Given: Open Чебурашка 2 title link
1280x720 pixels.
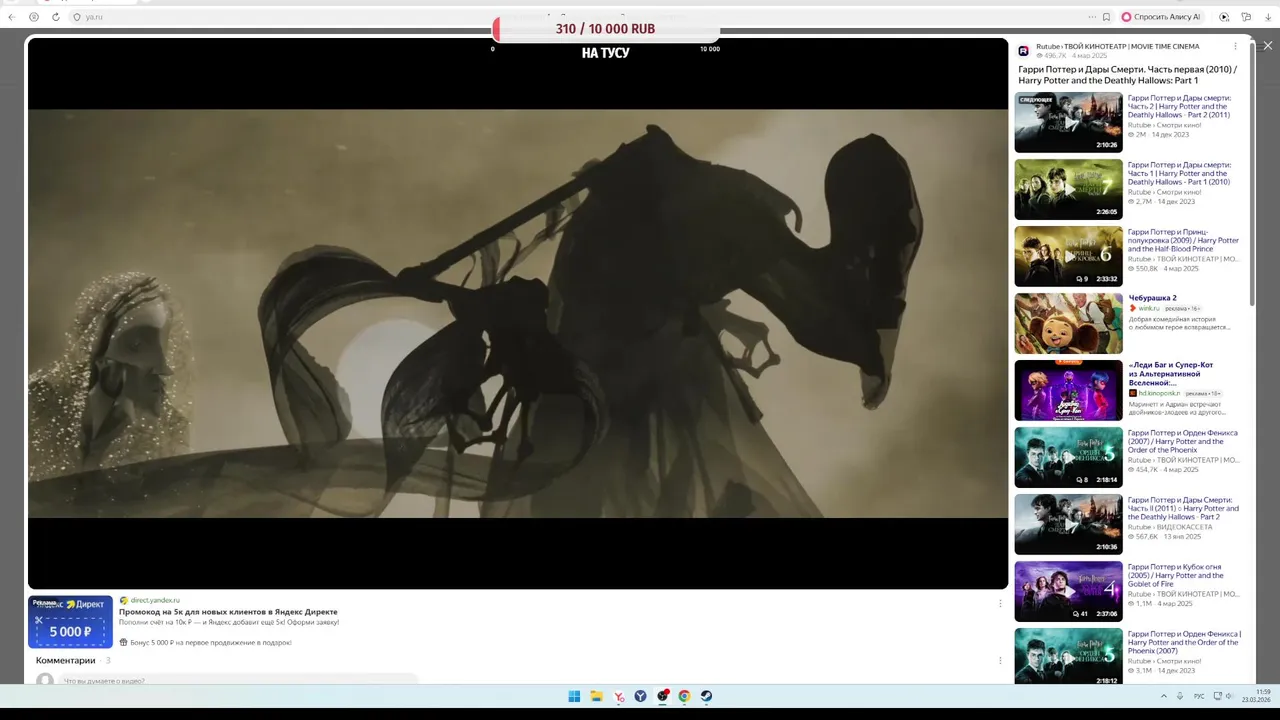Looking at the screenshot, I should [1153, 298].
